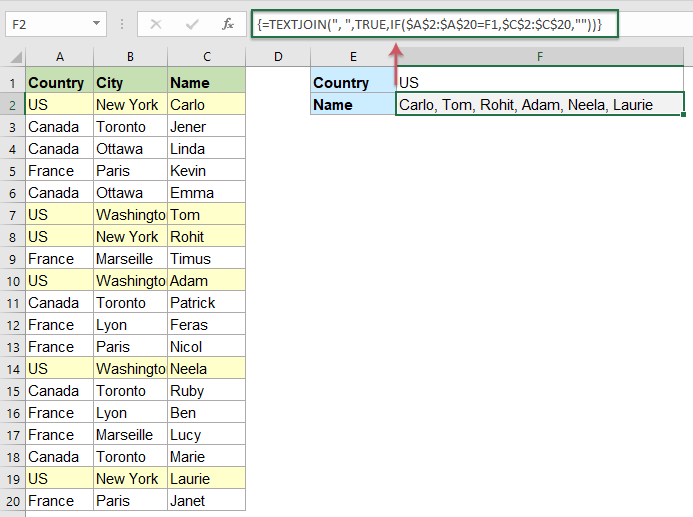693x517 pixels.
Task: Select column C header
Action: 206,57
